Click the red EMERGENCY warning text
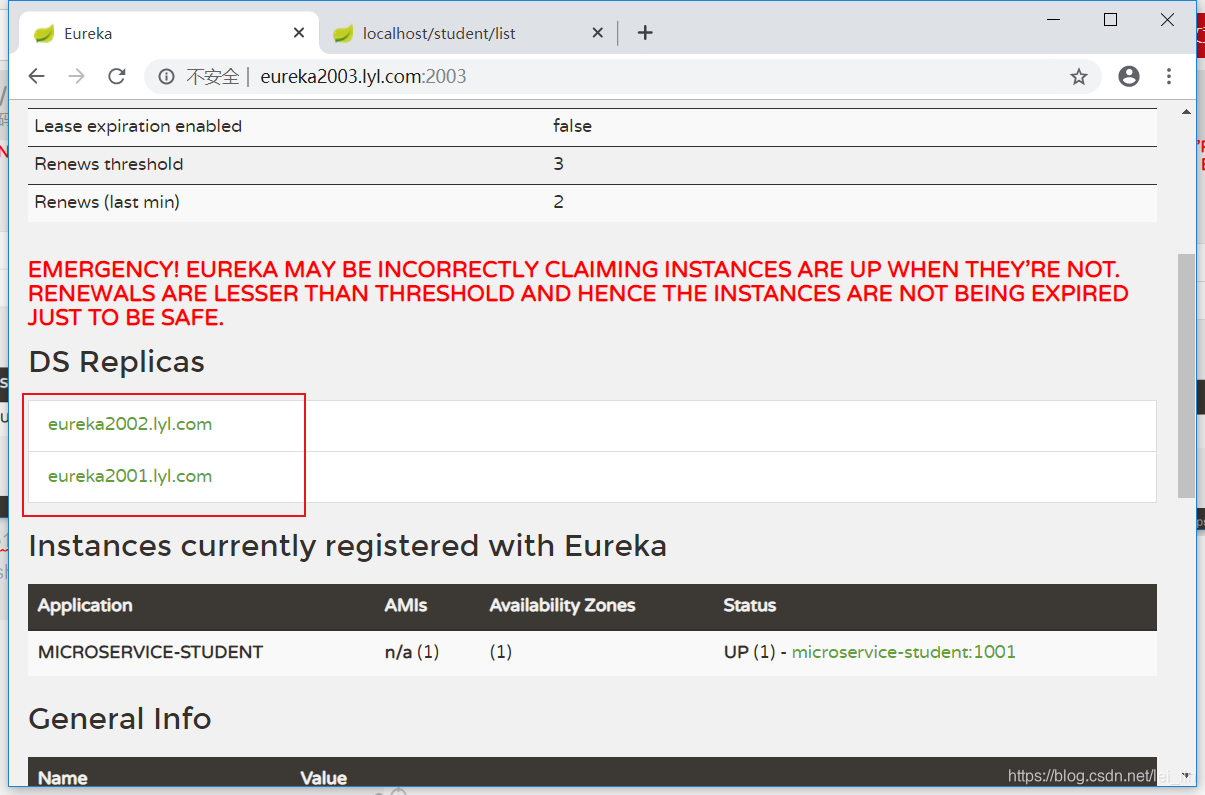 578,294
